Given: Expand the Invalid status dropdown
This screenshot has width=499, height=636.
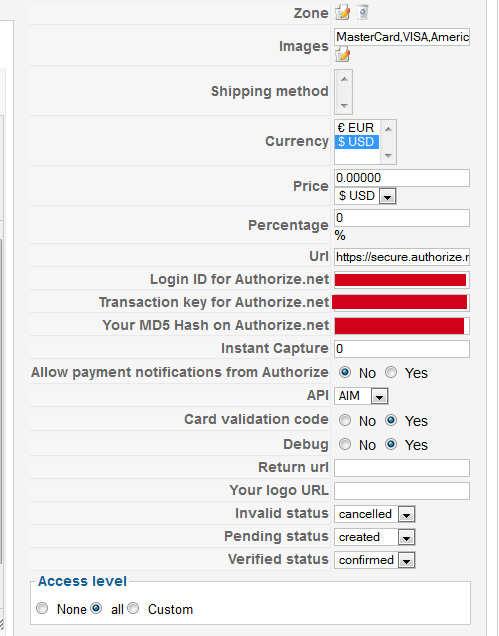Looking at the screenshot, I should pos(374,514).
